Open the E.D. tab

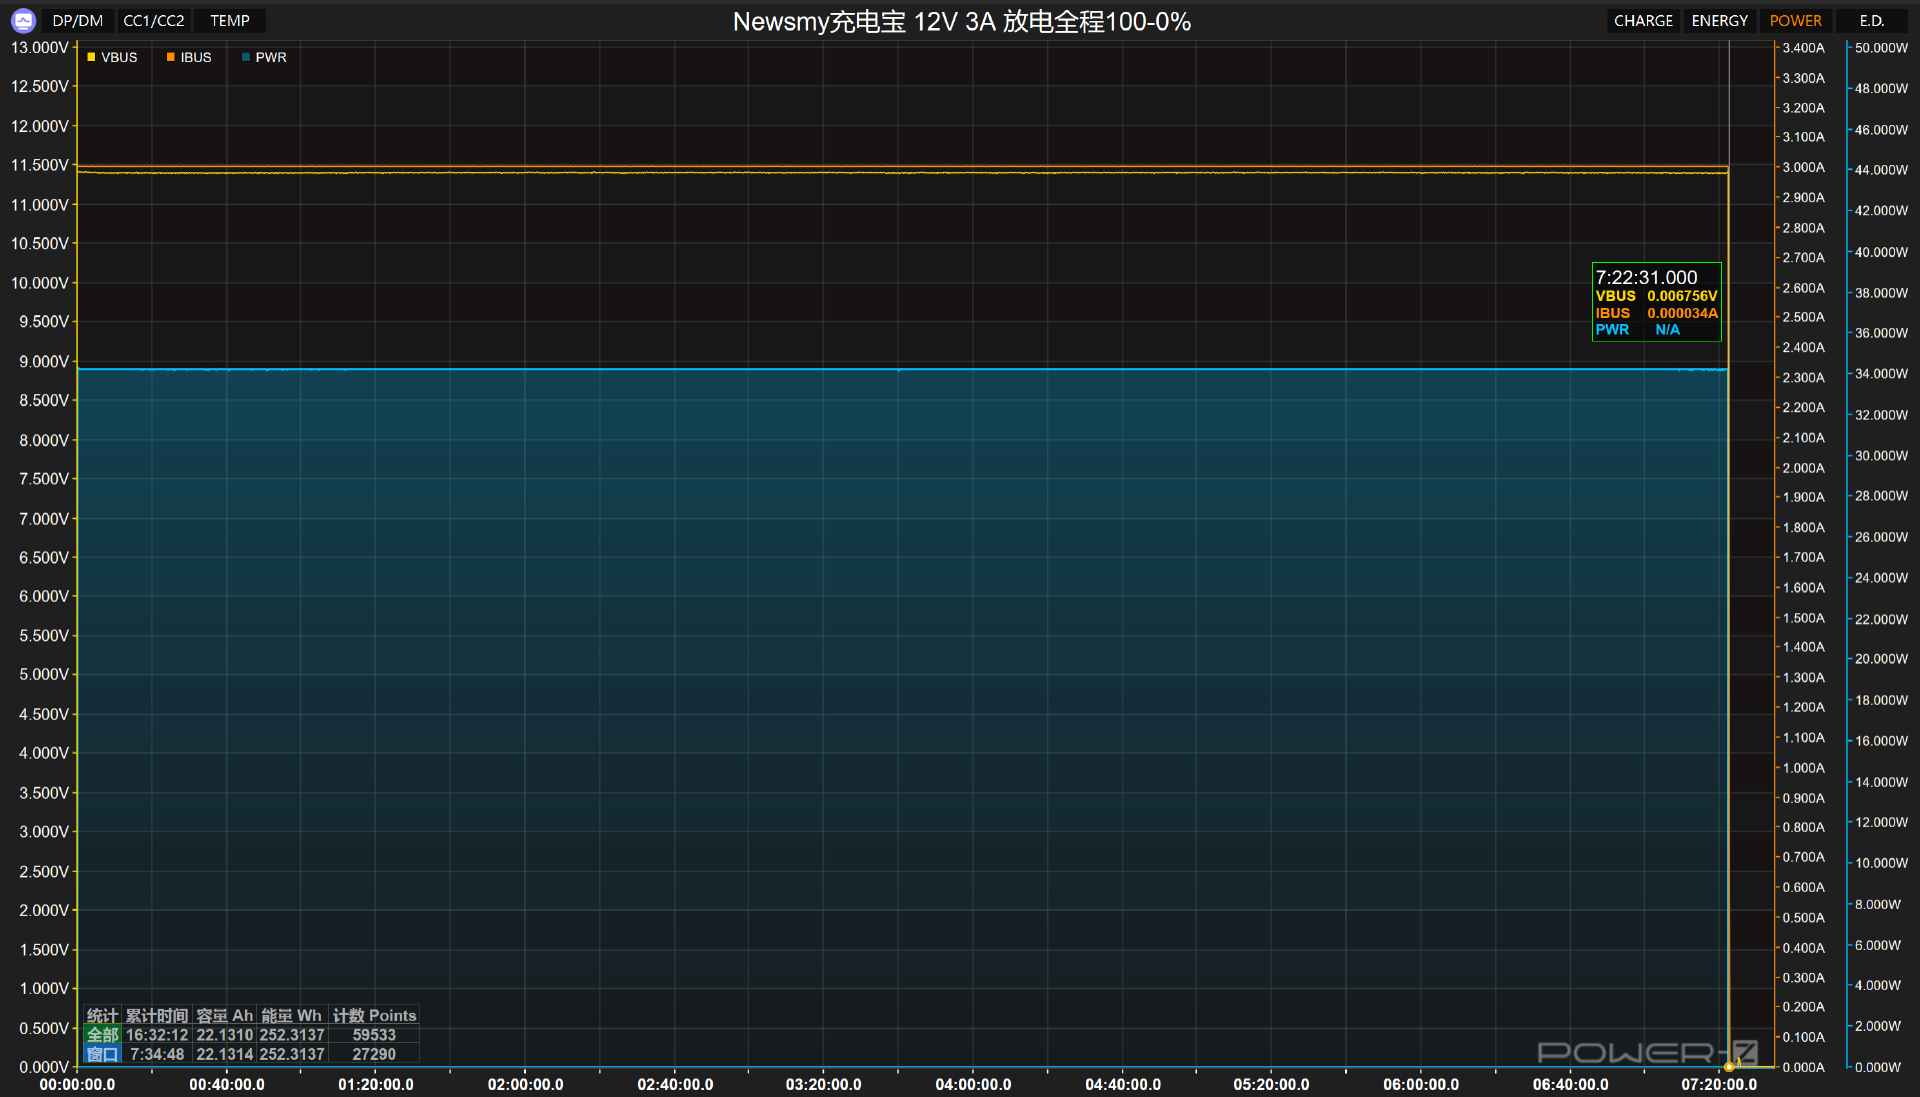(x=1872, y=21)
